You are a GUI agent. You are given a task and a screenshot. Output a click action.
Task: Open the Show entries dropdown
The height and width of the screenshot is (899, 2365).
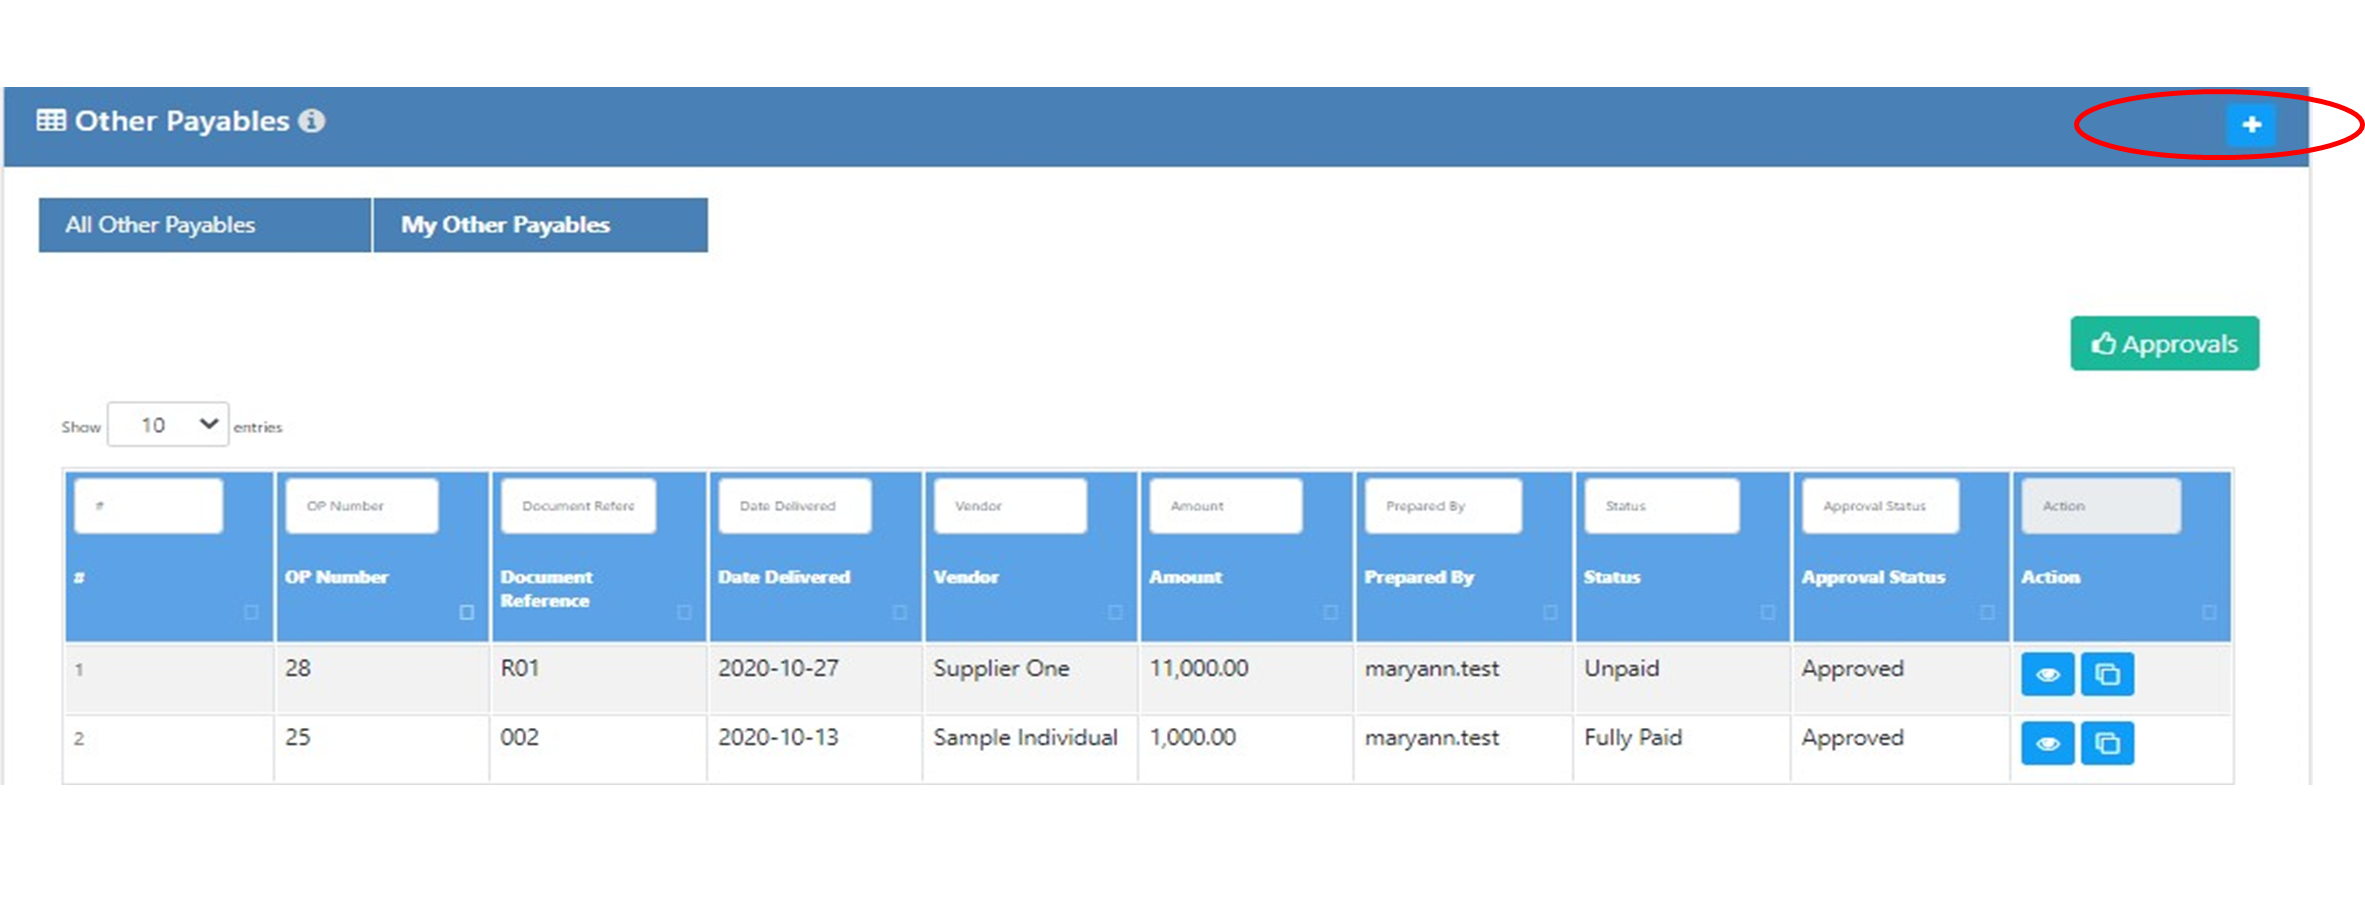[x=168, y=425]
